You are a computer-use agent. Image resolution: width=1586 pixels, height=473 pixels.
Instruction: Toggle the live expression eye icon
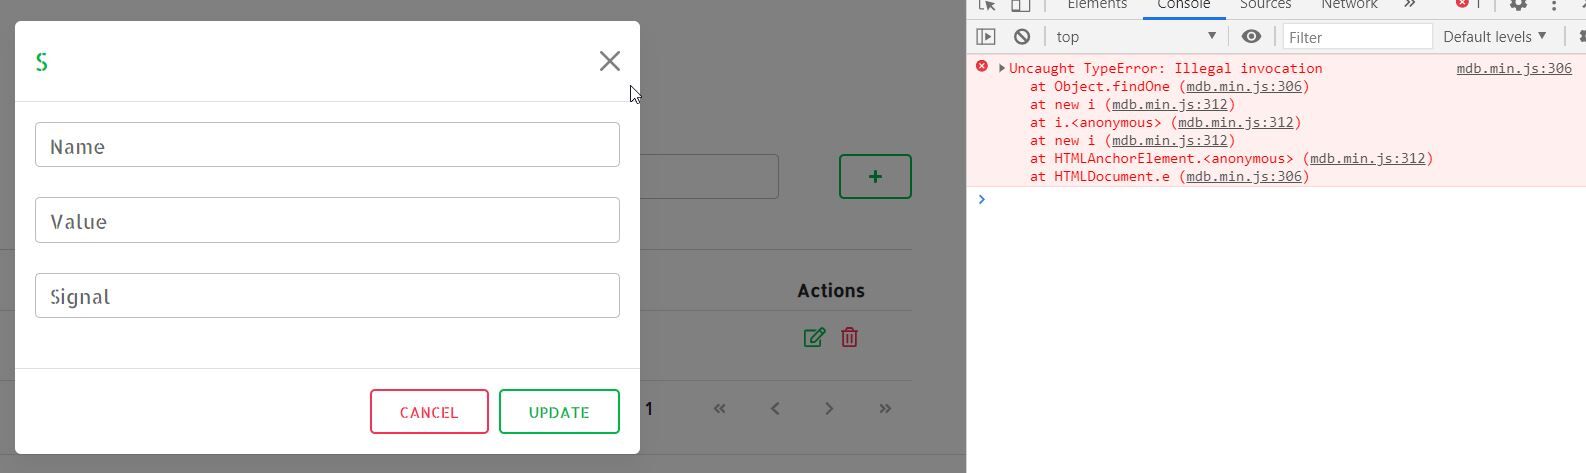[1251, 37]
